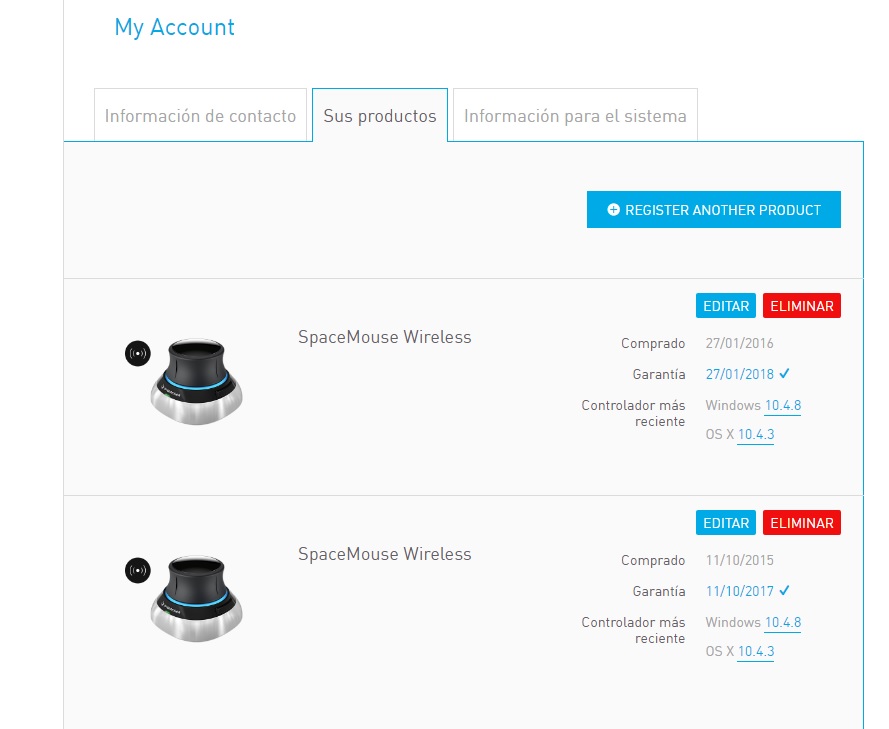Delete the second SpaceMouse Wireless entry
The height and width of the screenshot is (729, 889).
coord(802,522)
